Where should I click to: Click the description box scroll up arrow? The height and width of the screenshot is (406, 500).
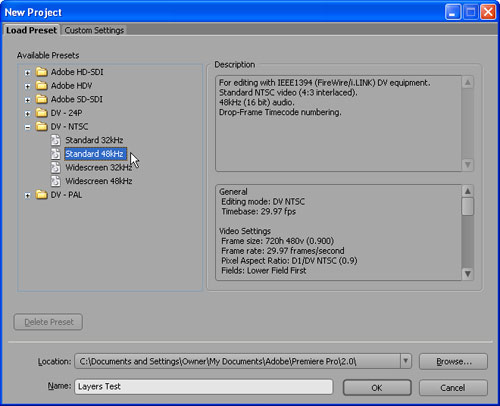(468, 82)
